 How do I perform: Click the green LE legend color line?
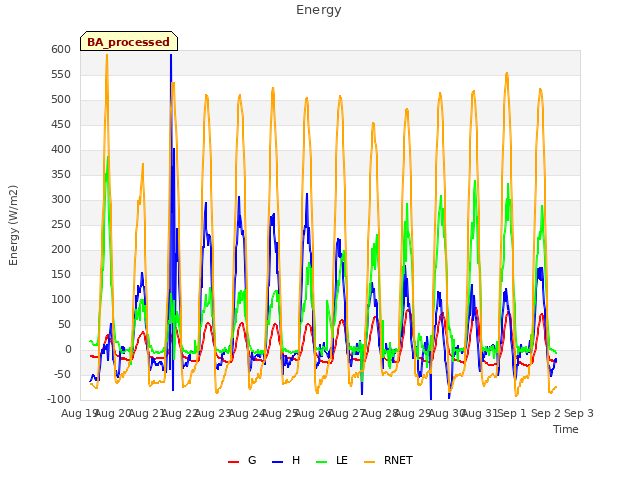coord(322,462)
